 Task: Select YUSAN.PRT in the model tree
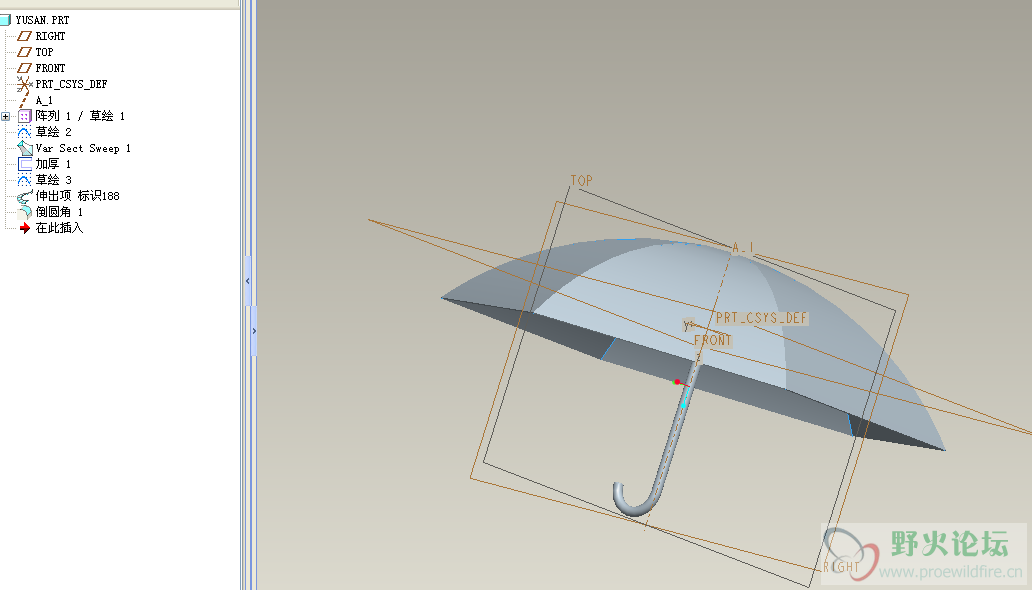pos(42,20)
